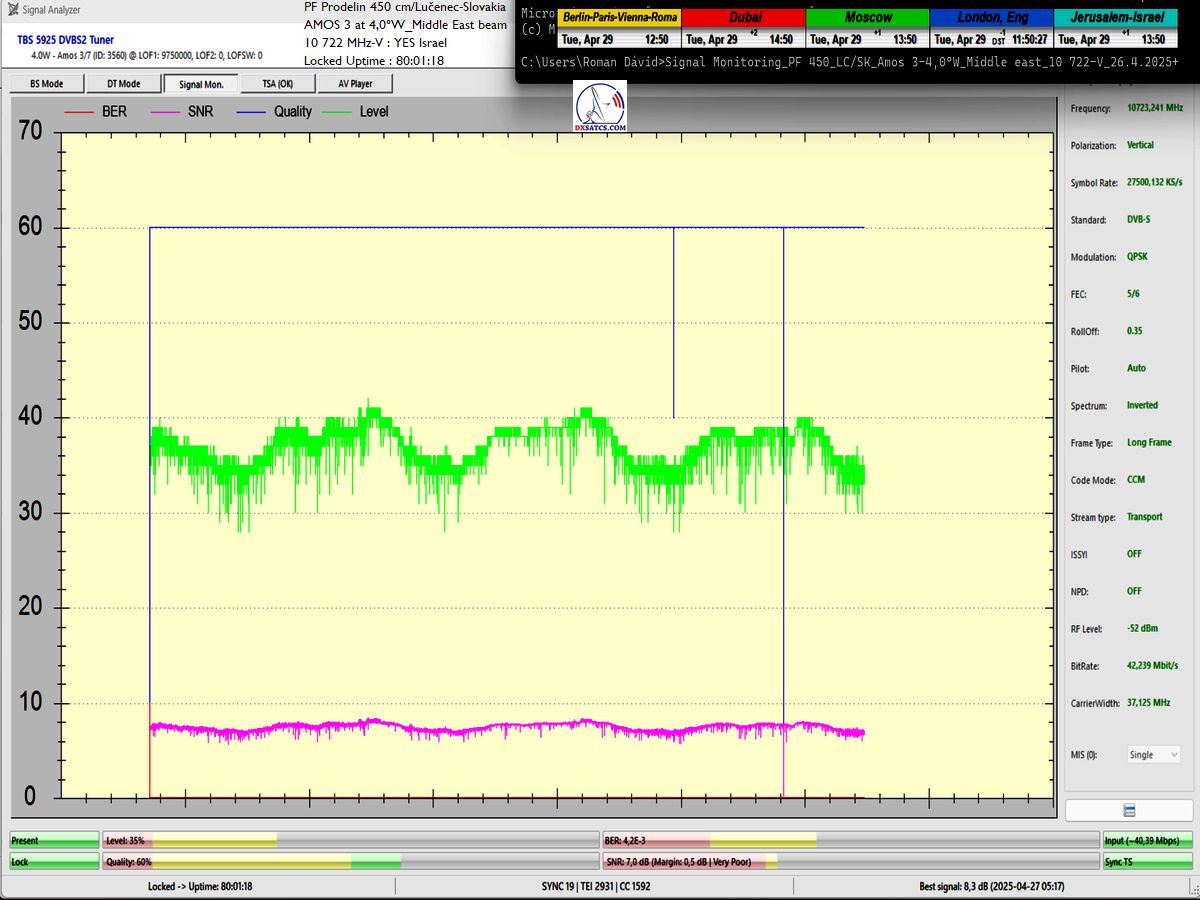Click the green Lock indicator
The image size is (1200, 900).
55,861
